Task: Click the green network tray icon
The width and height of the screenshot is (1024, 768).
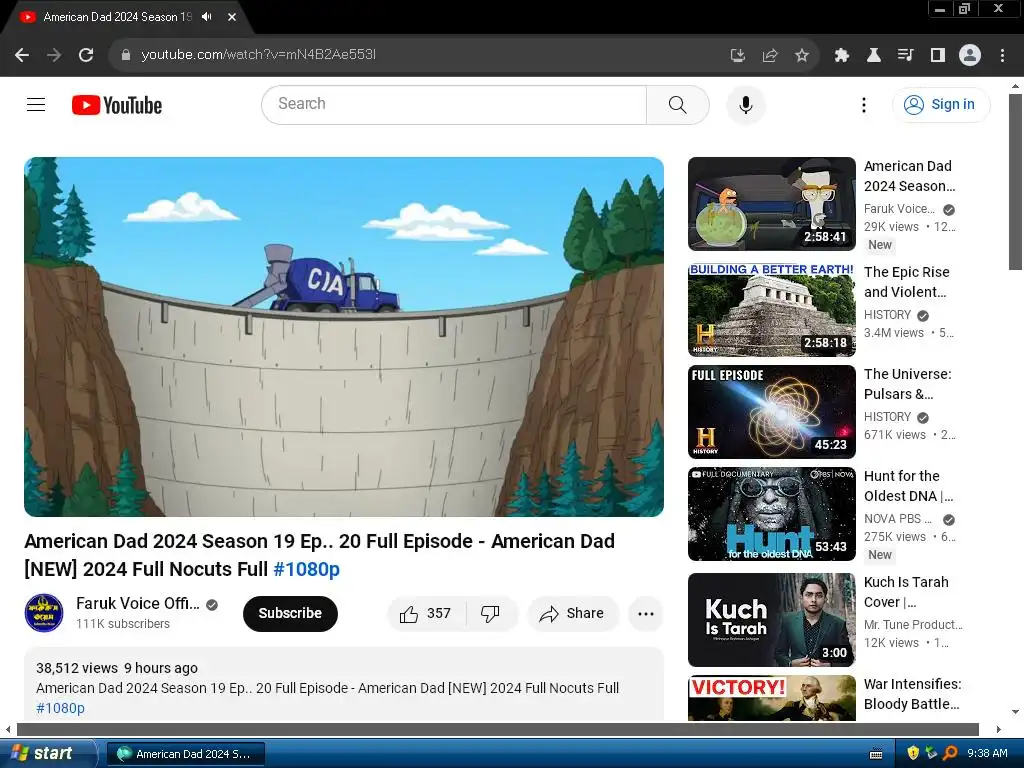Action: tap(932, 754)
